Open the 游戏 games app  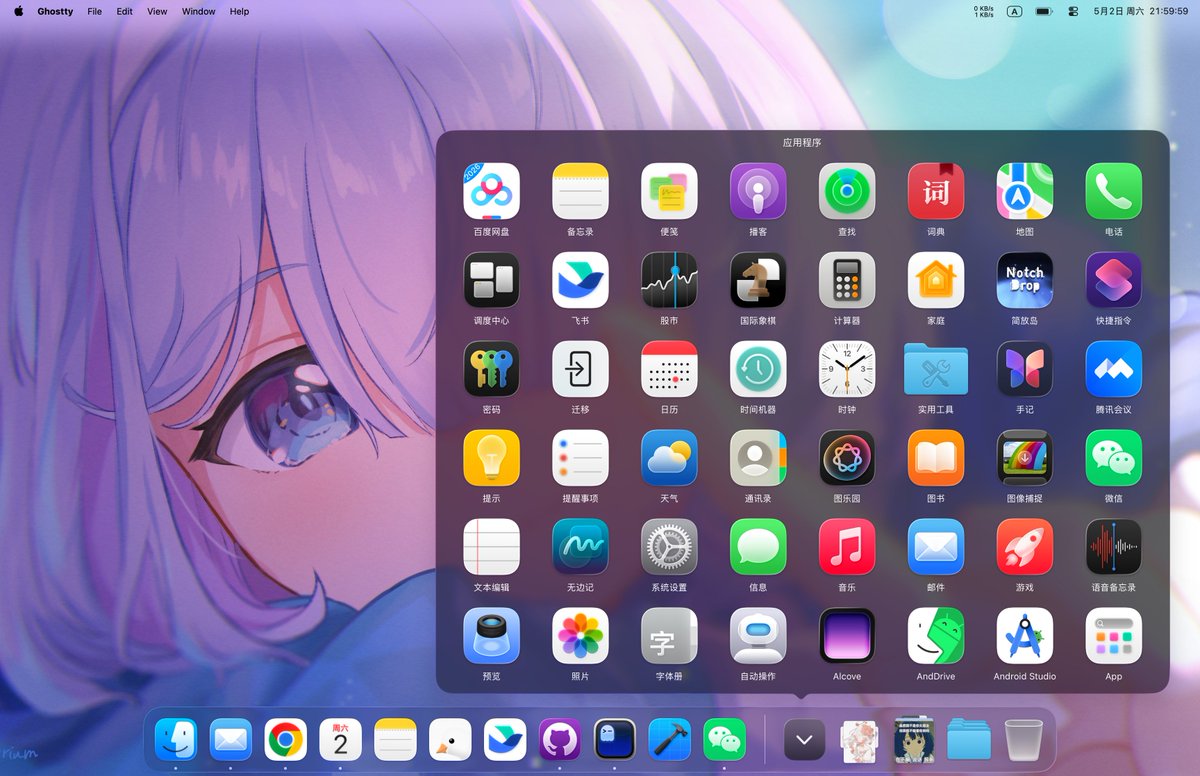pos(1025,547)
